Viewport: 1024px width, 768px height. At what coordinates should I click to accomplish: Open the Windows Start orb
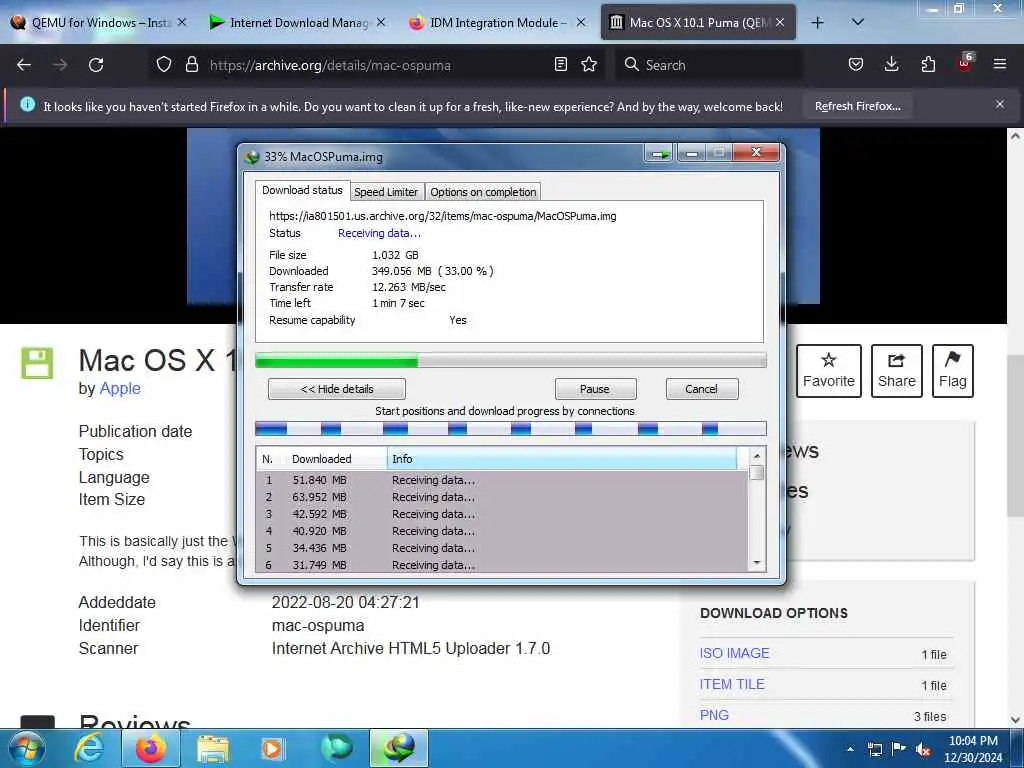click(26, 748)
